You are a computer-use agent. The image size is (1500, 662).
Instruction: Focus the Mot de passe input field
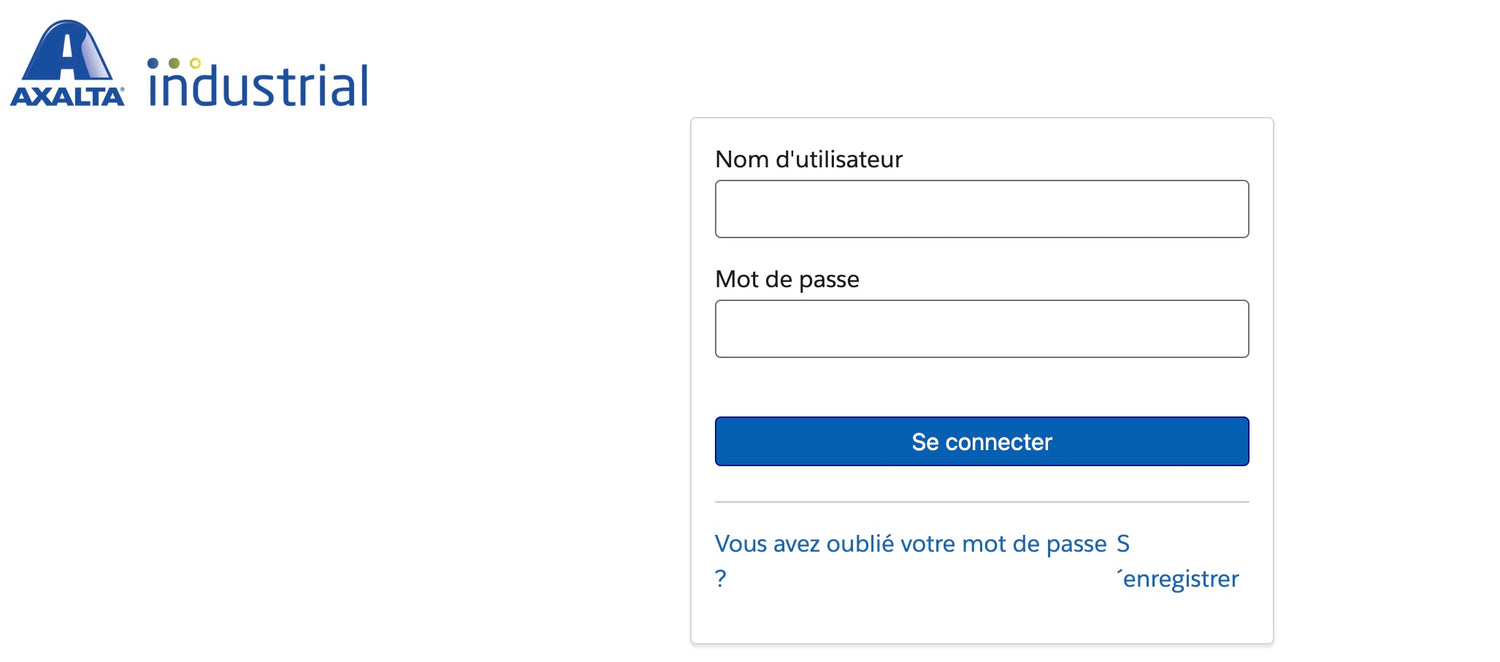click(x=981, y=329)
